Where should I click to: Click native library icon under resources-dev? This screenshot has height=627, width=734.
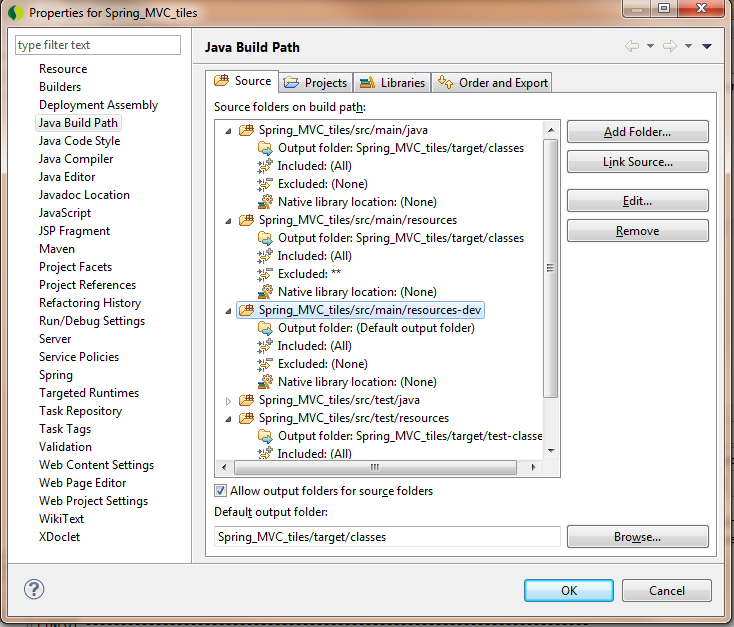[265, 382]
